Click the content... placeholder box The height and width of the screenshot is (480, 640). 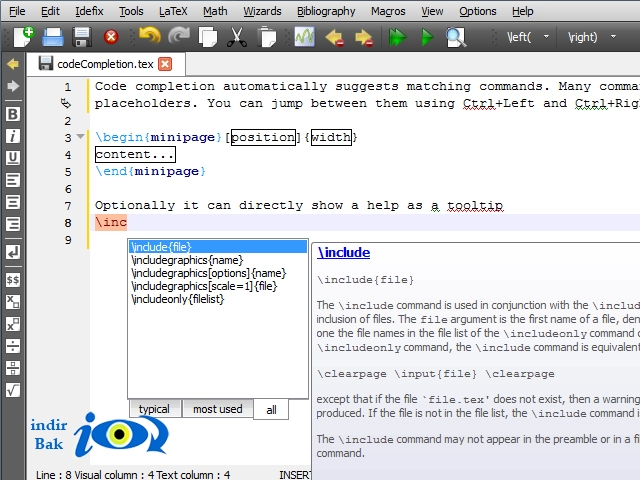135,154
